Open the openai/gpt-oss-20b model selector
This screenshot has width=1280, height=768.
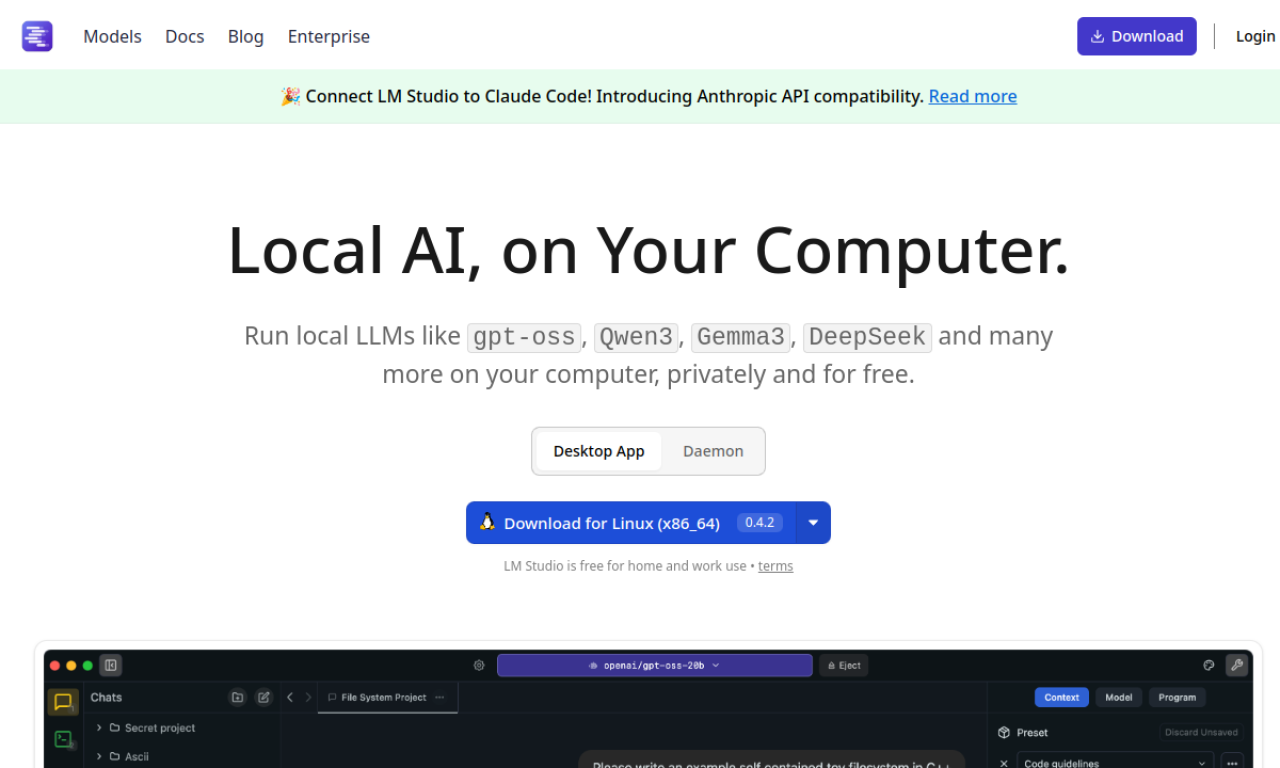pos(654,665)
